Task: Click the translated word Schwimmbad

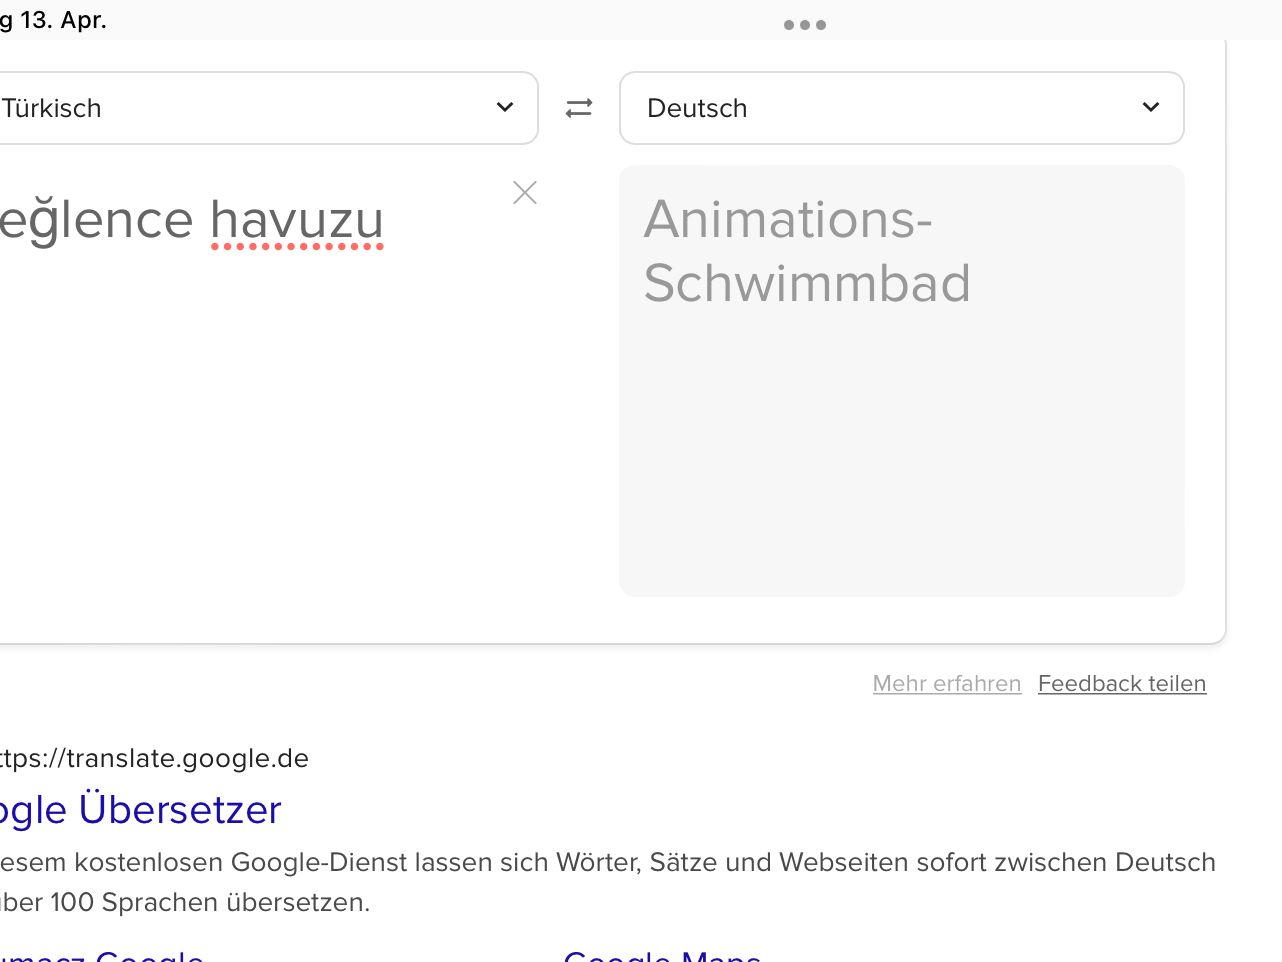Action: [807, 284]
